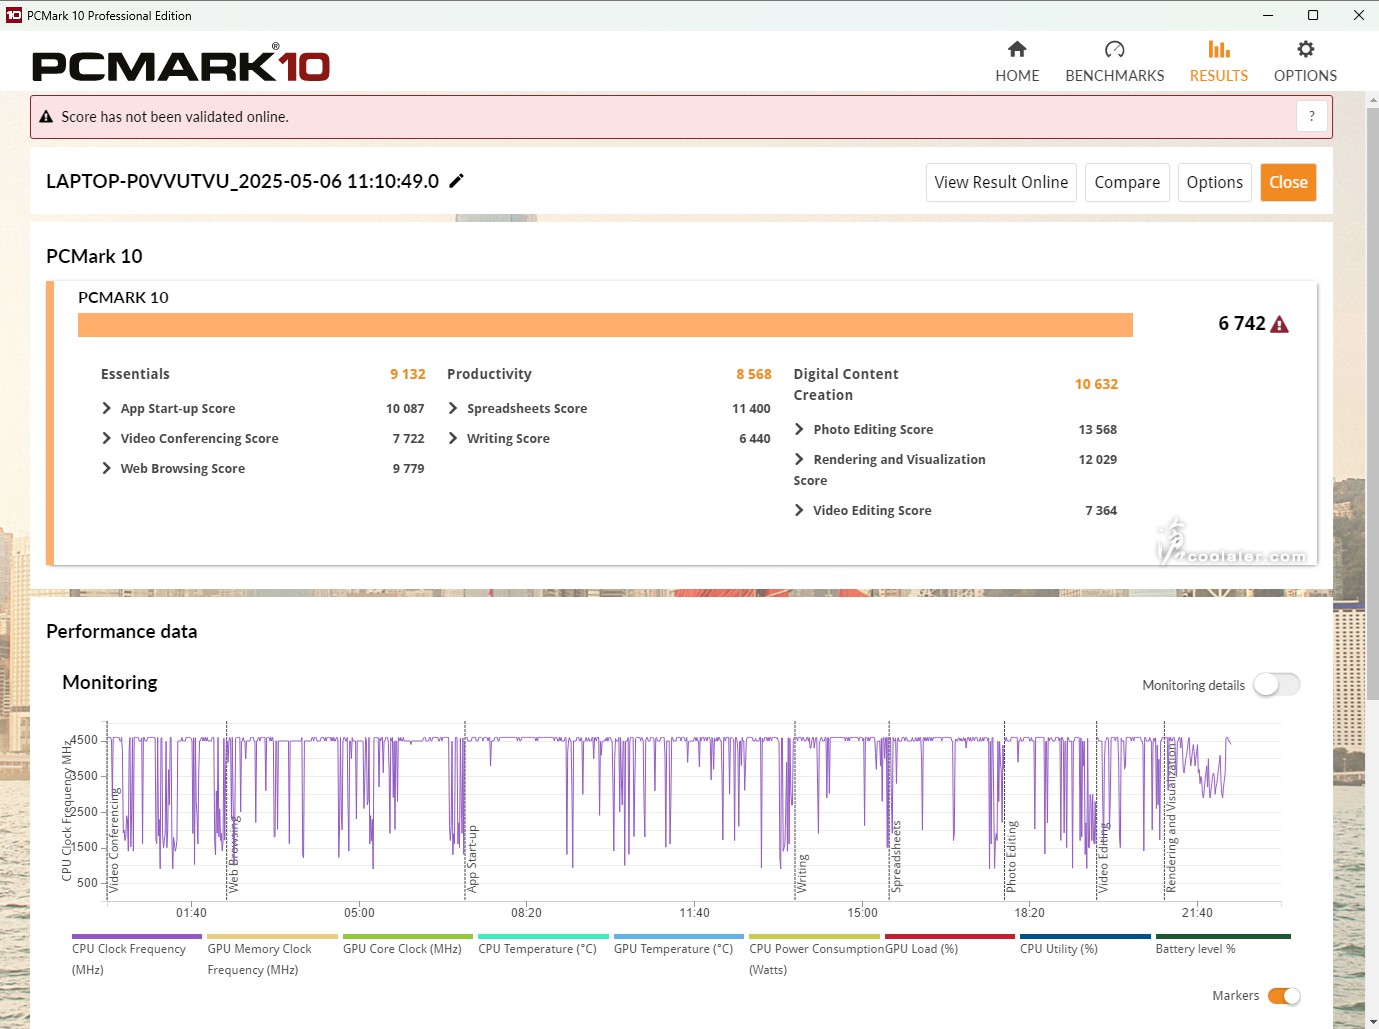The height and width of the screenshot is (1029, 1379).
Task: Open the BENCHMARKS tab
Action: (1114, 62)
